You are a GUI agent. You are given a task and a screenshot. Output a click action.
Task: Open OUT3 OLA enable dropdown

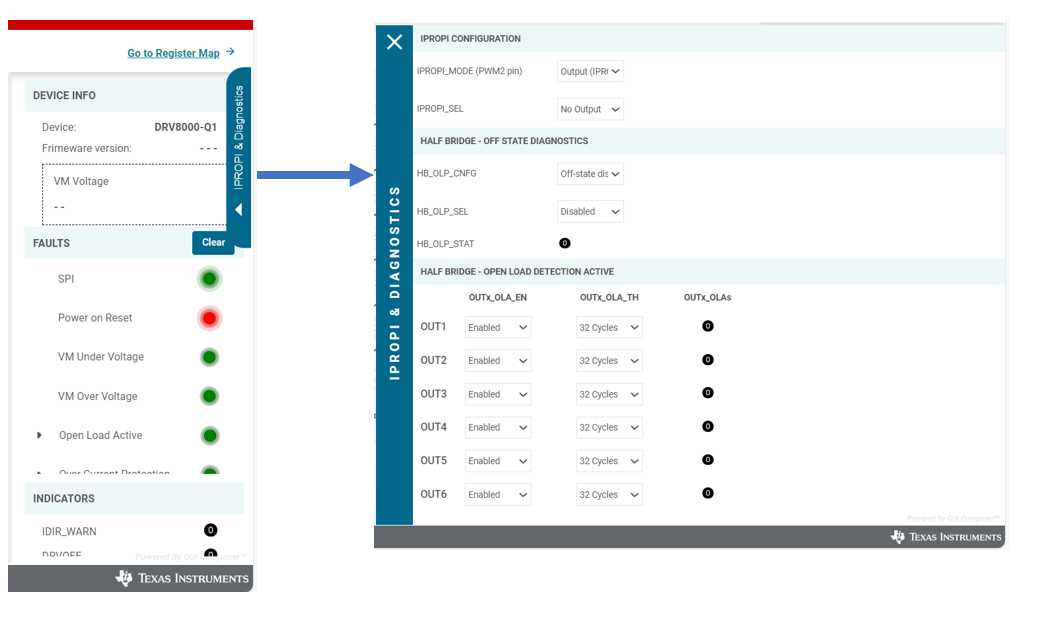[x=498, y=394]
